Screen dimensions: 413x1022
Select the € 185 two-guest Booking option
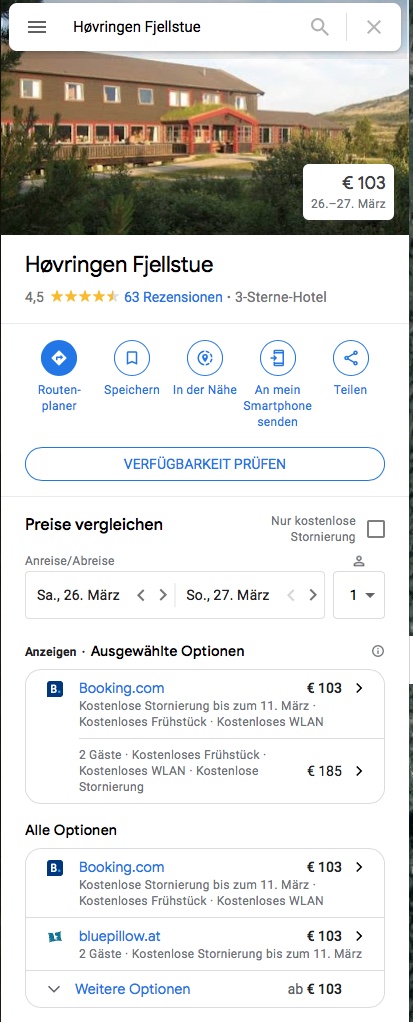point(205,771)
